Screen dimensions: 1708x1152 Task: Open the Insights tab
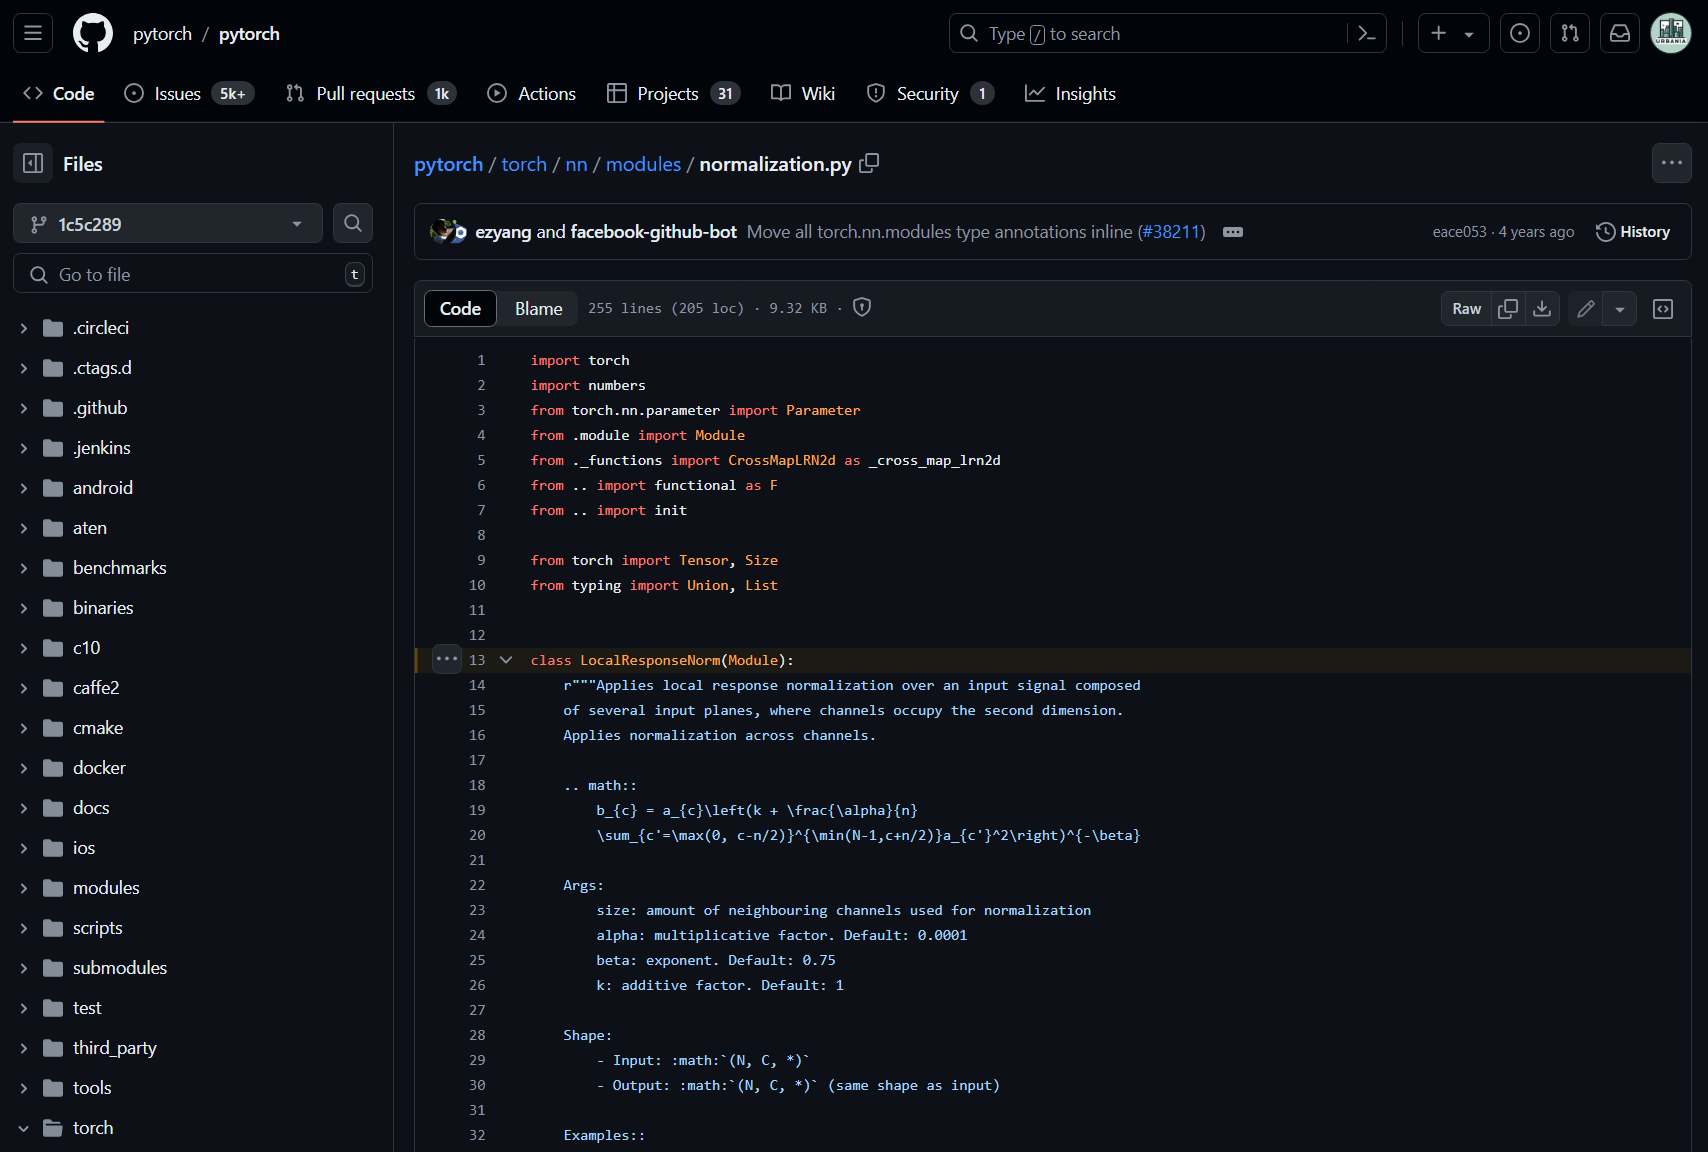pyautogui.click(x=1070, y=93)
